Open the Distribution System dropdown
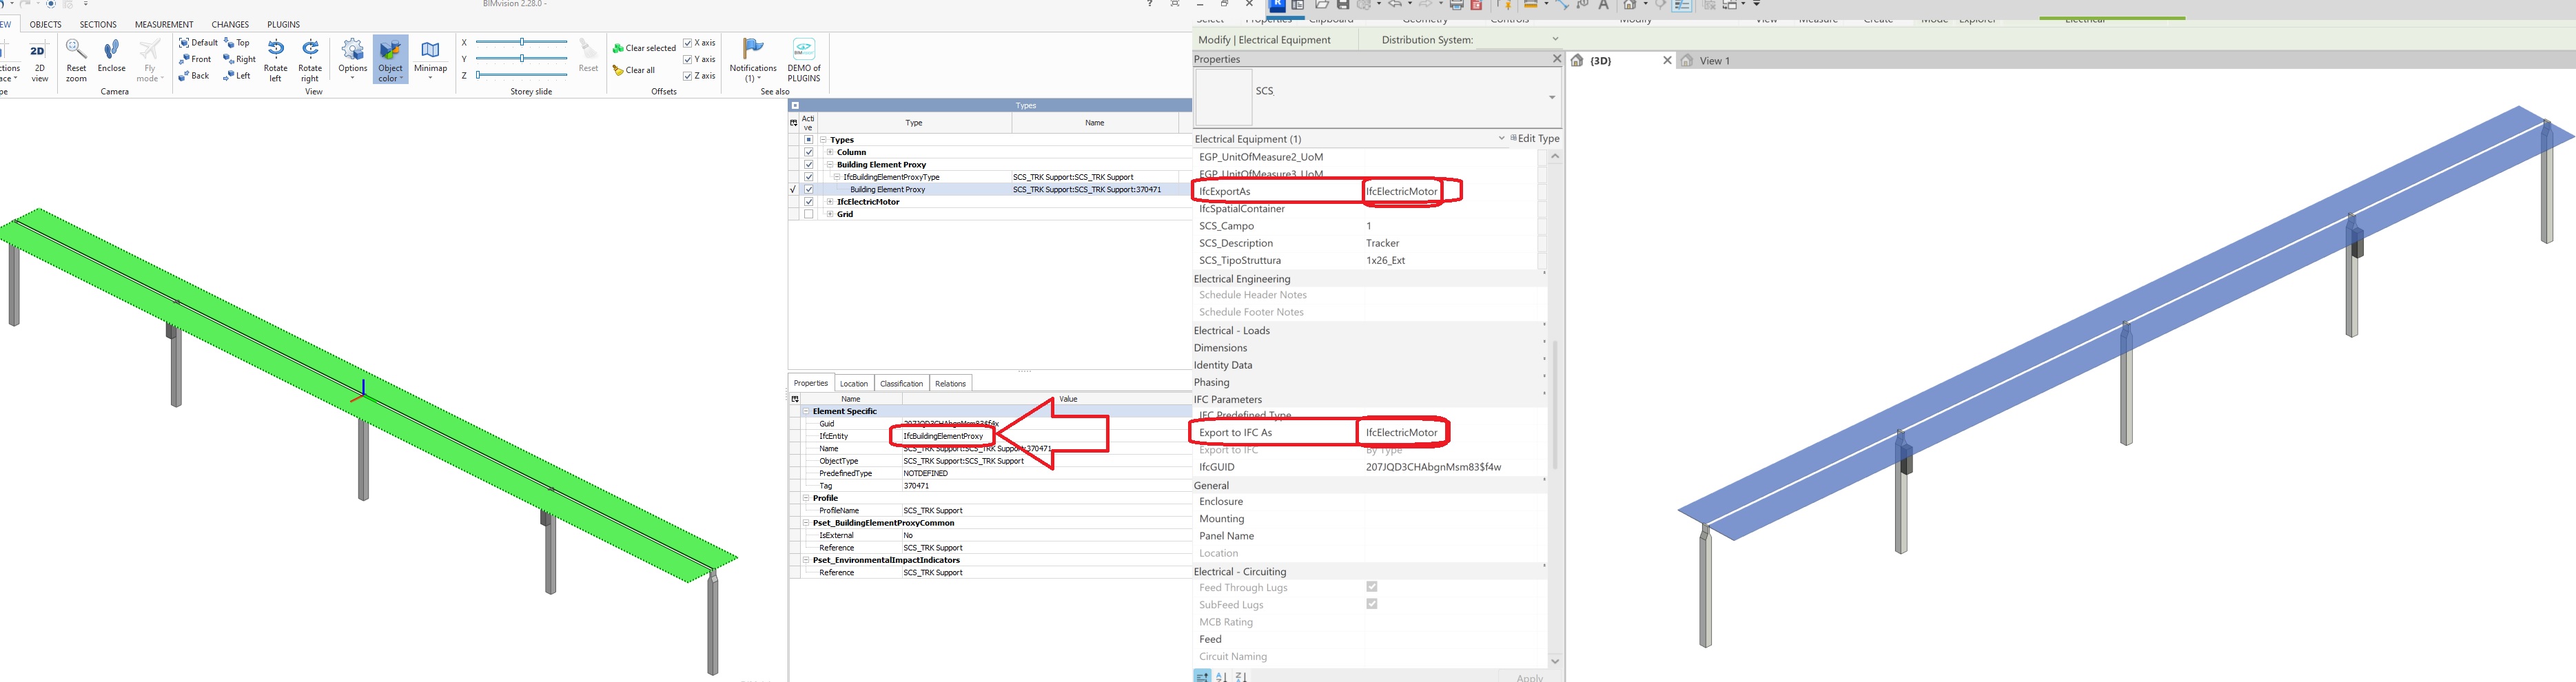Screen dimensions: 2576x682 pyautogui.click(x=1556, y=39)
